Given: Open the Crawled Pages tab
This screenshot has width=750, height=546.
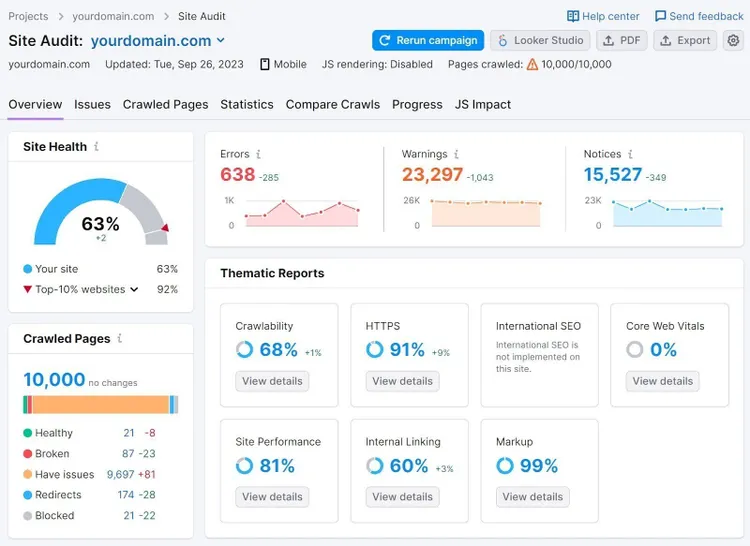Looking at the screenshot, I should (165, 104).
